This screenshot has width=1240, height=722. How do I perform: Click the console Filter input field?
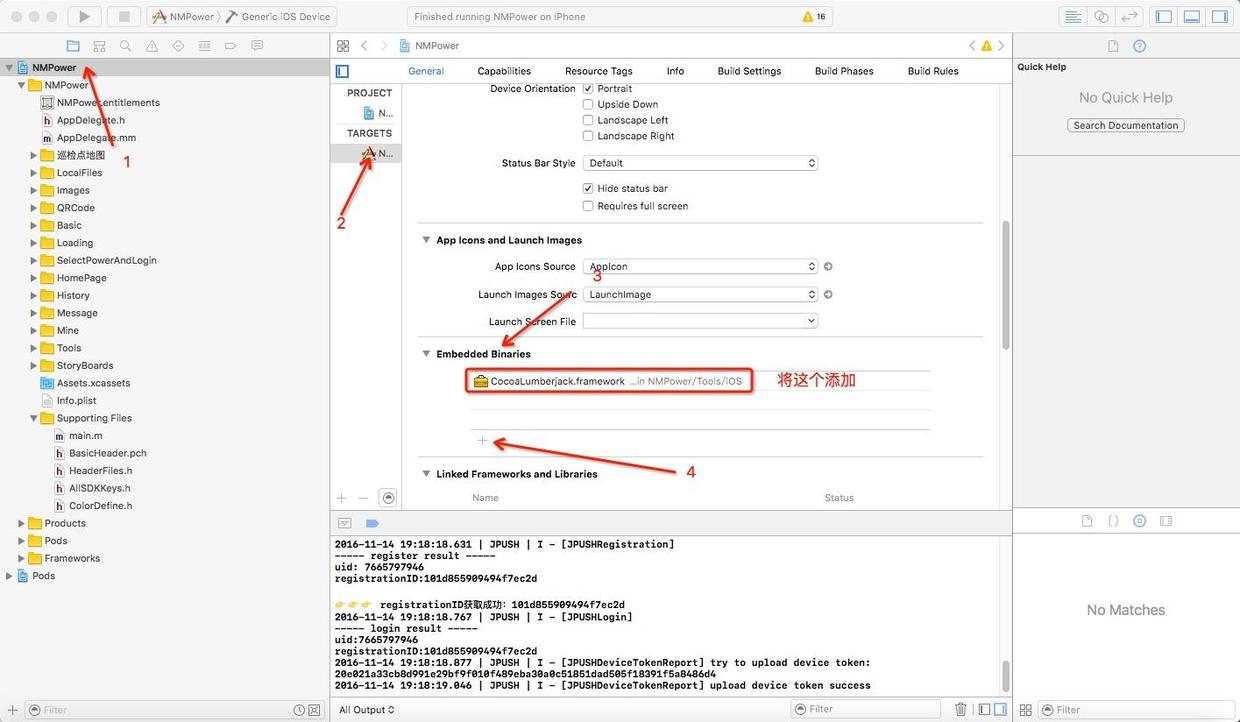(865, 709)
